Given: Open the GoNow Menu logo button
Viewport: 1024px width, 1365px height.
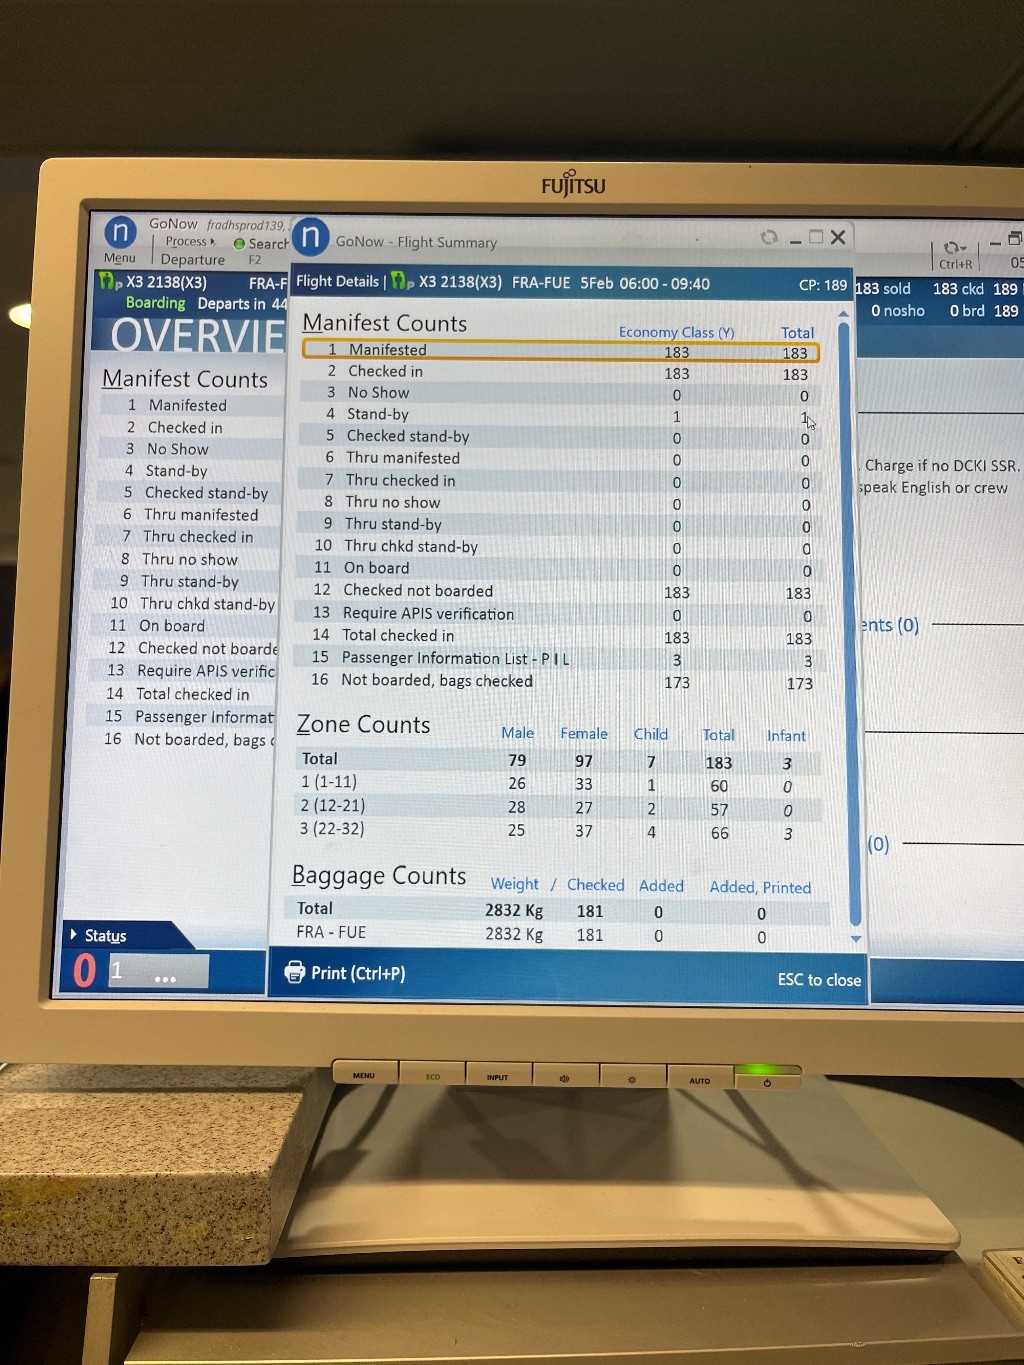Looking at the screenshot, I should pos(120,233).
